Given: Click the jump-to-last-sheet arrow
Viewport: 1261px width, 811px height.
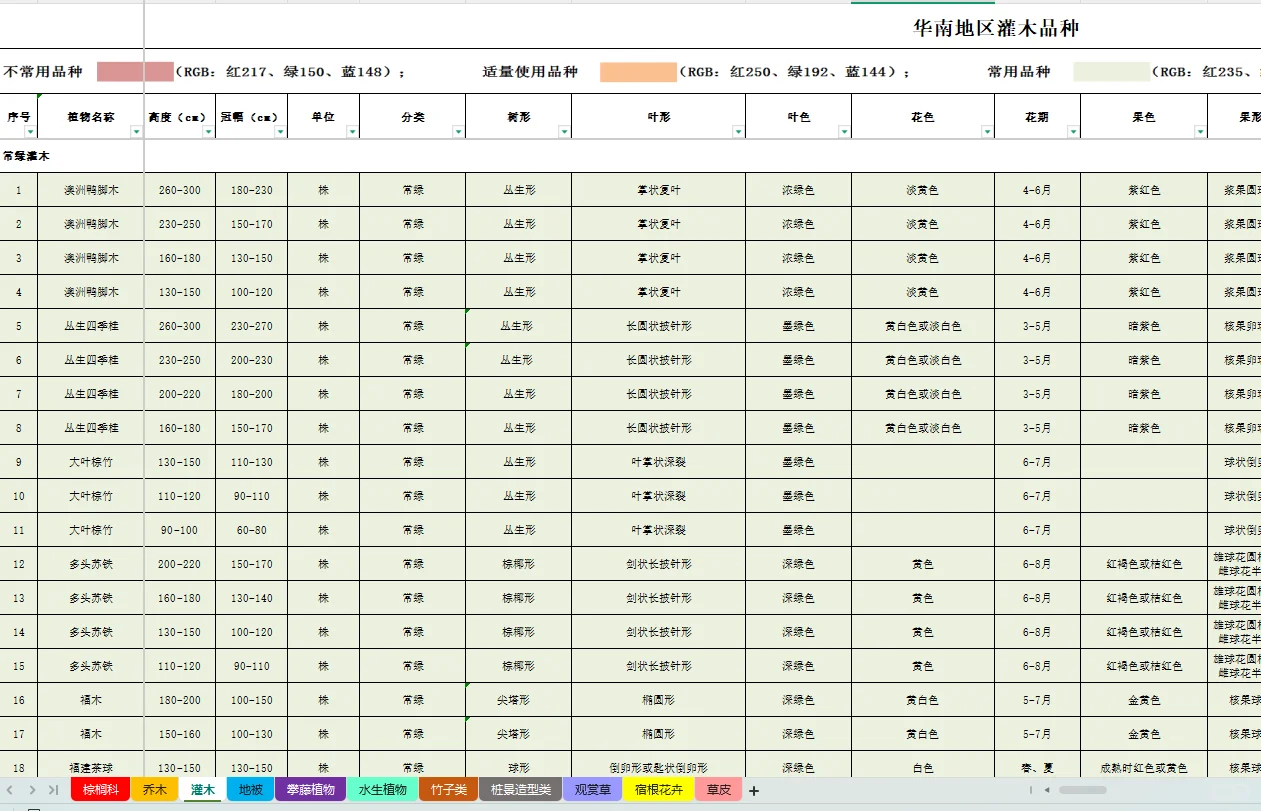Looking at the screenshot, I should [51, 789].
